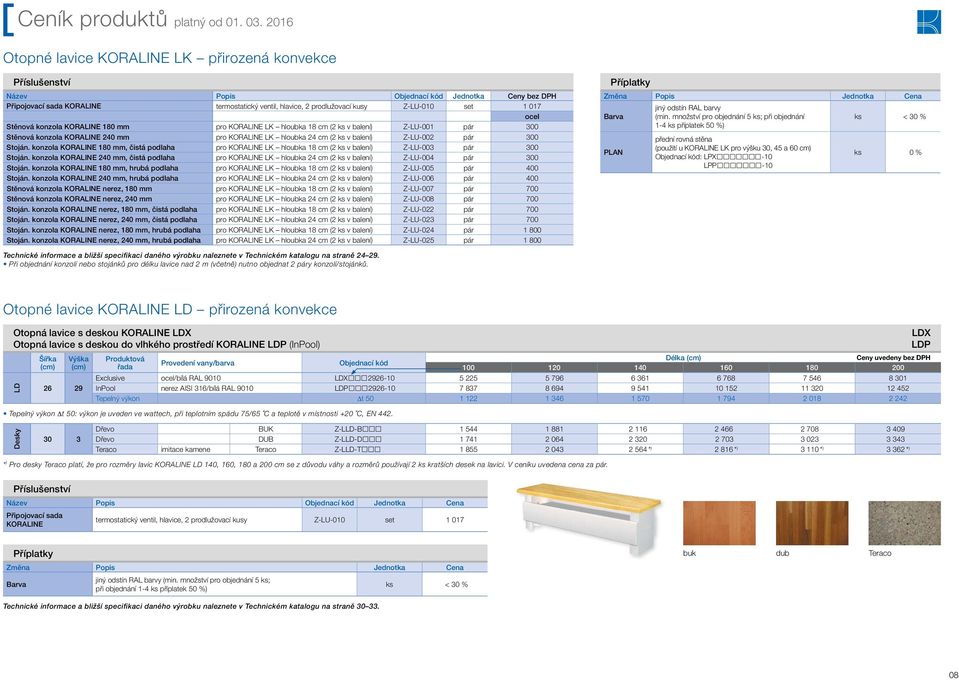The image size is (959, 680).
Task: Click row 'Stěnová konzola KORALINE 240 mm'
Action: coord(288,137)
